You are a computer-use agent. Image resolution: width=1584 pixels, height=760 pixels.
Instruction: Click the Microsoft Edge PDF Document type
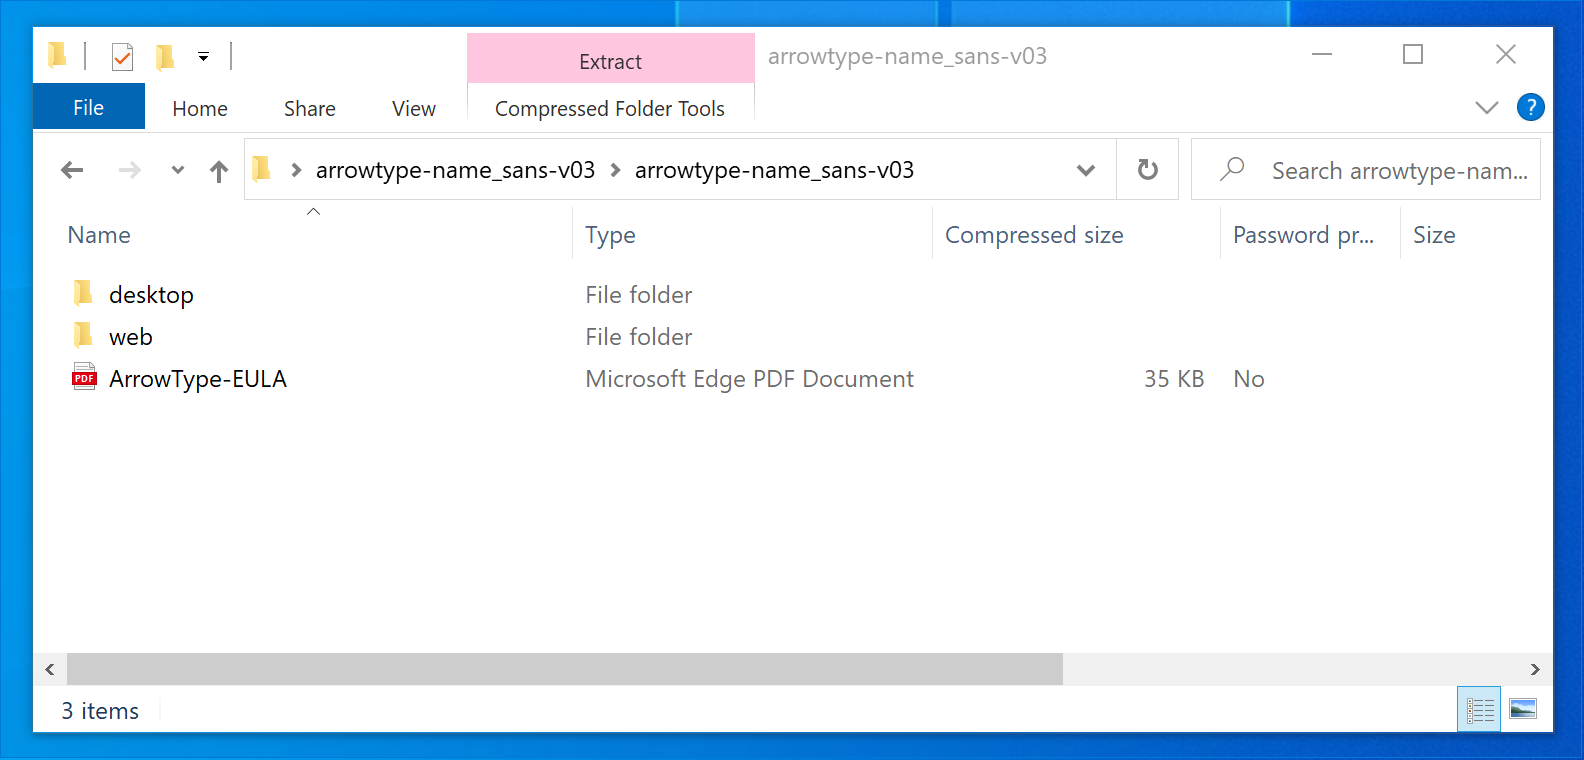coord(749,379)
